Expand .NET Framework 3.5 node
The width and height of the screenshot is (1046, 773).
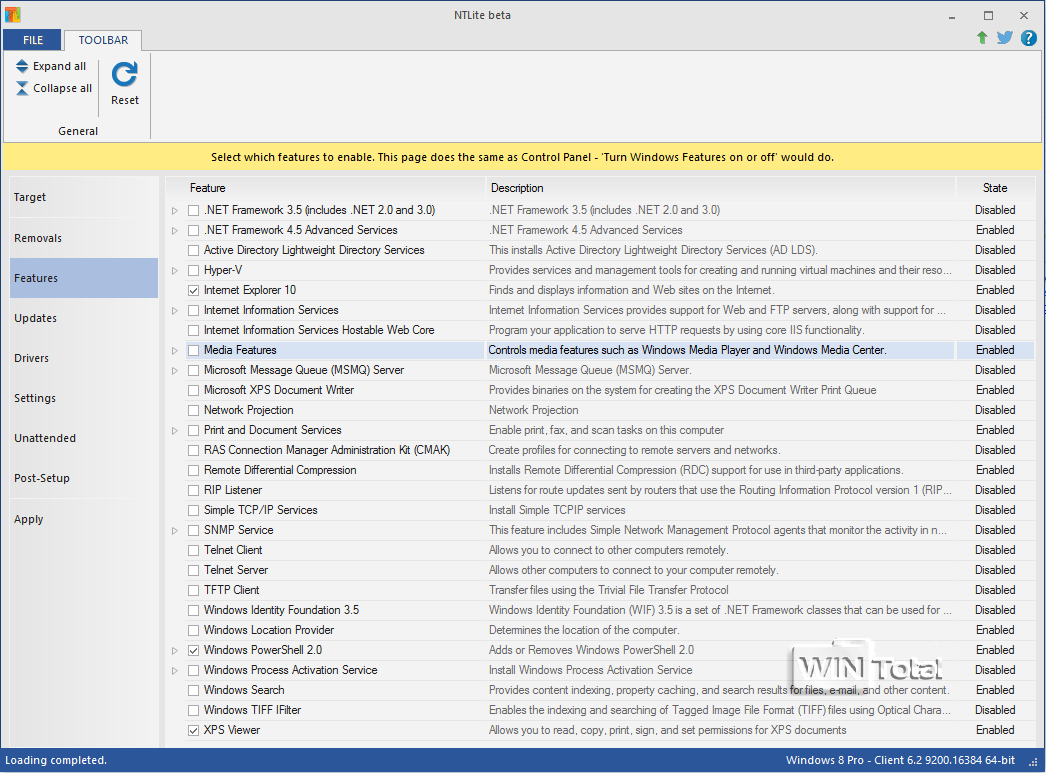click(175, 210)
